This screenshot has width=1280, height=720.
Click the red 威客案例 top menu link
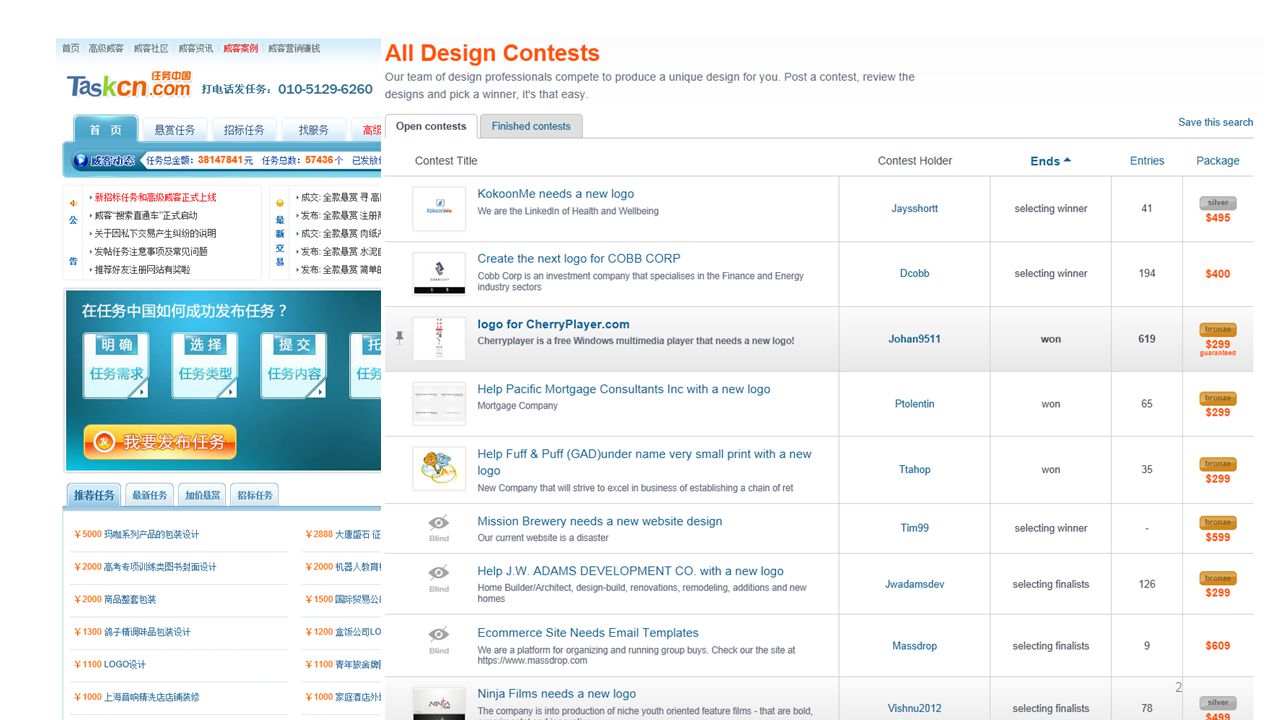click(240, 48)
